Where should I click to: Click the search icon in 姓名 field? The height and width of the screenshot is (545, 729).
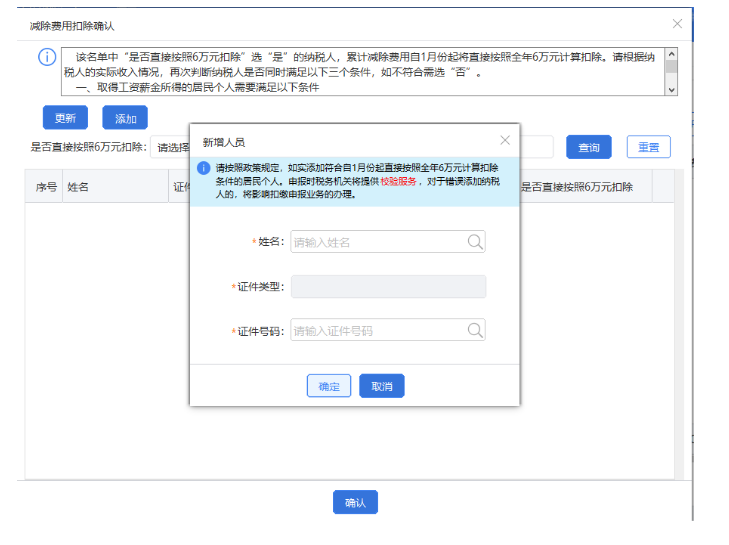(x=475, y=241)
